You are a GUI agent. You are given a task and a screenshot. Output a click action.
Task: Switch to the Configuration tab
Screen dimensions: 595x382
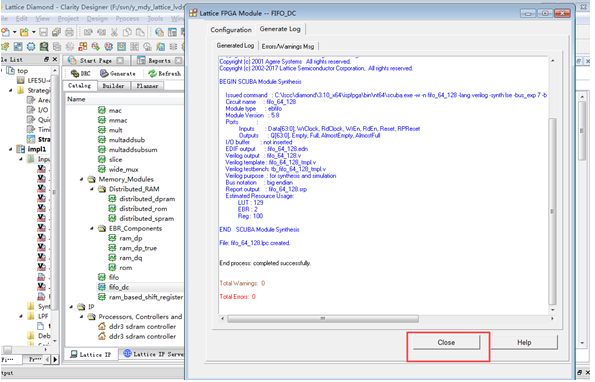tap(231, 30)
